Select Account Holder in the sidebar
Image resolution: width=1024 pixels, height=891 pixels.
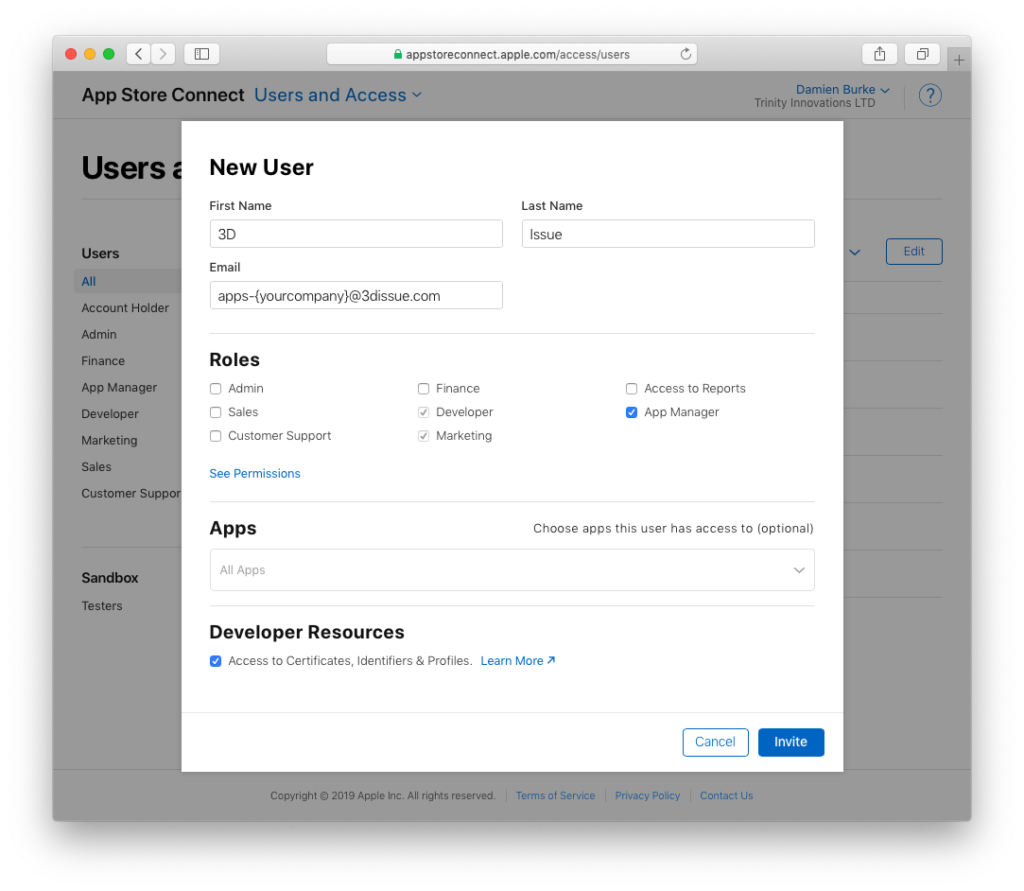(x=125, y=308)
